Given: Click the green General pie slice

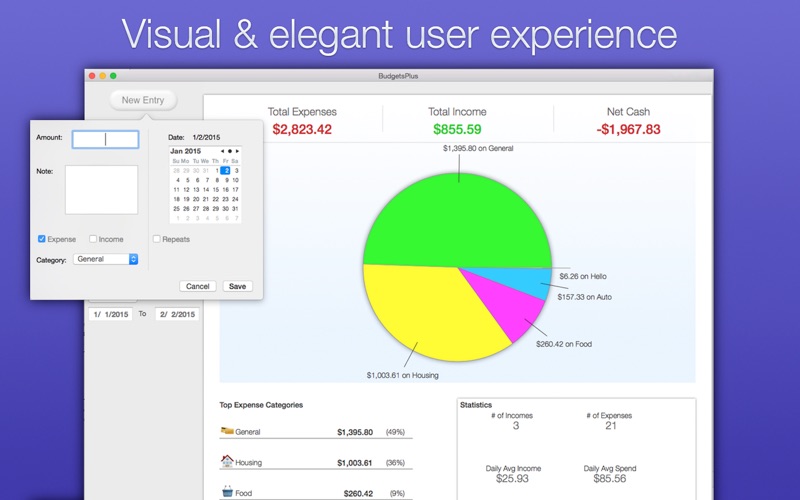Looking at the screenshot, I should click(459, 219).
